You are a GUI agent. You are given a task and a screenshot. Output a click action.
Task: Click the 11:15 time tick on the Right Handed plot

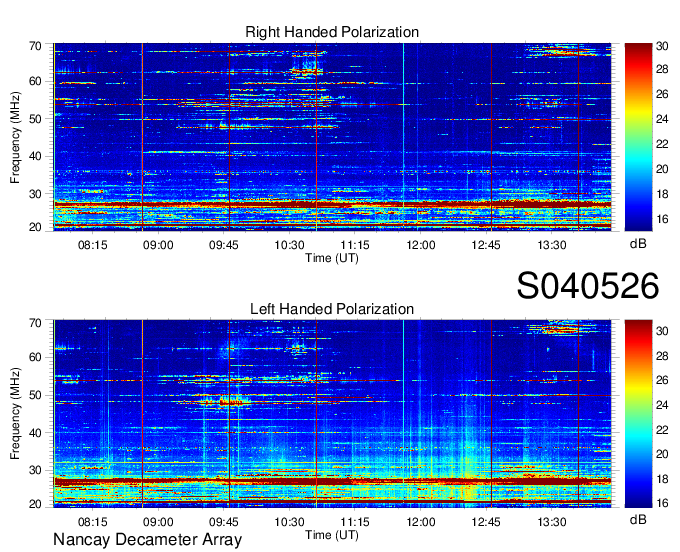tap(355, 245)
